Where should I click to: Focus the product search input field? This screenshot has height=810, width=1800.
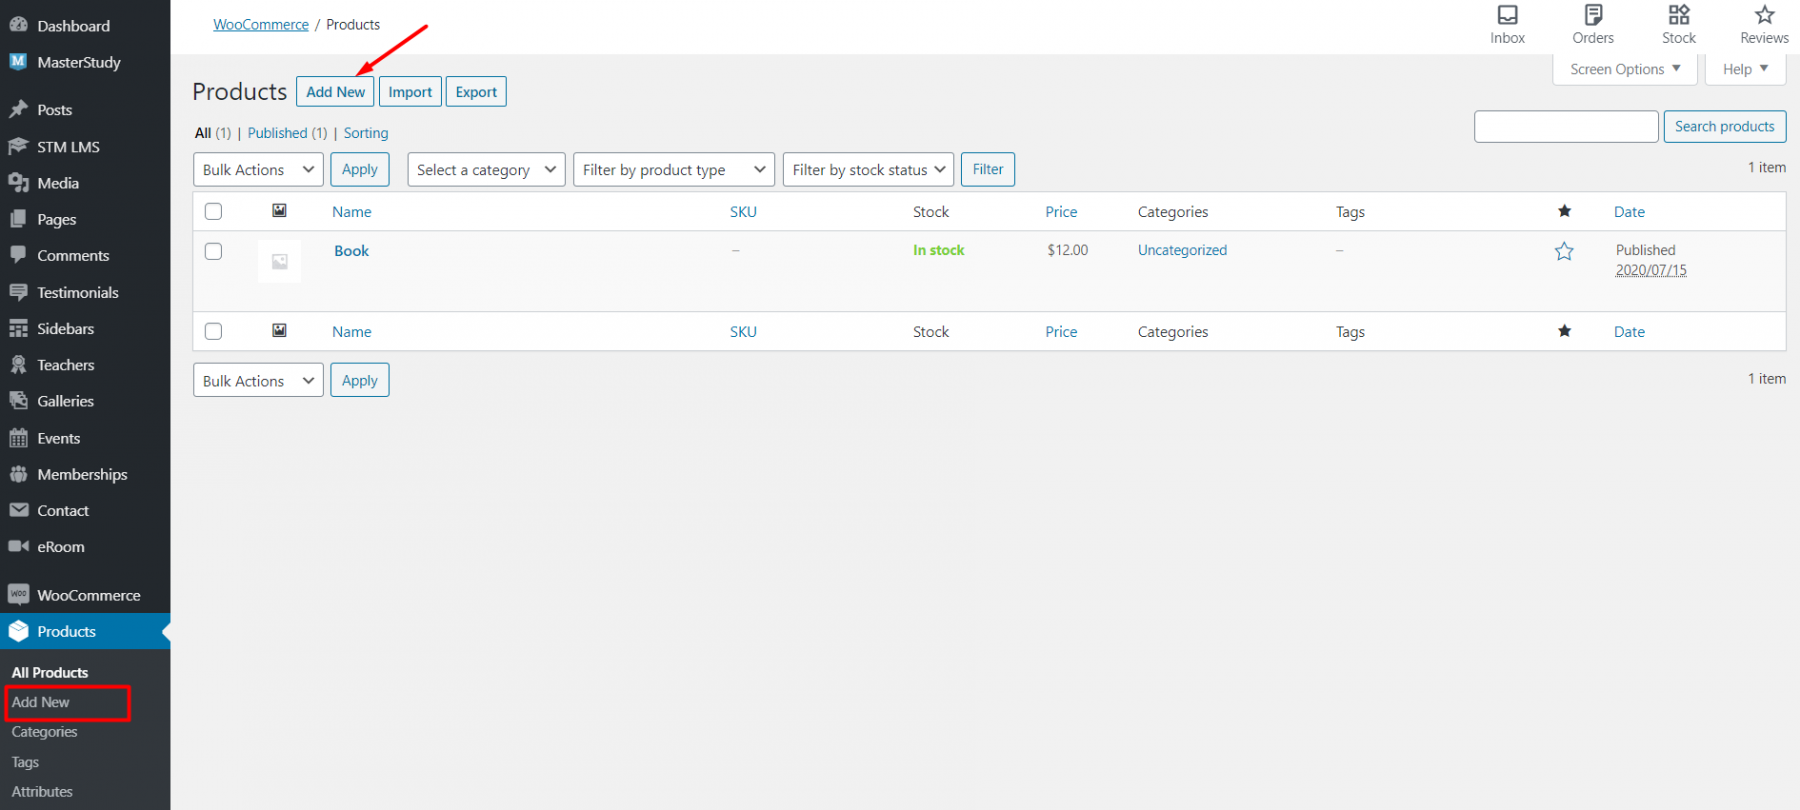(1565, 127)
